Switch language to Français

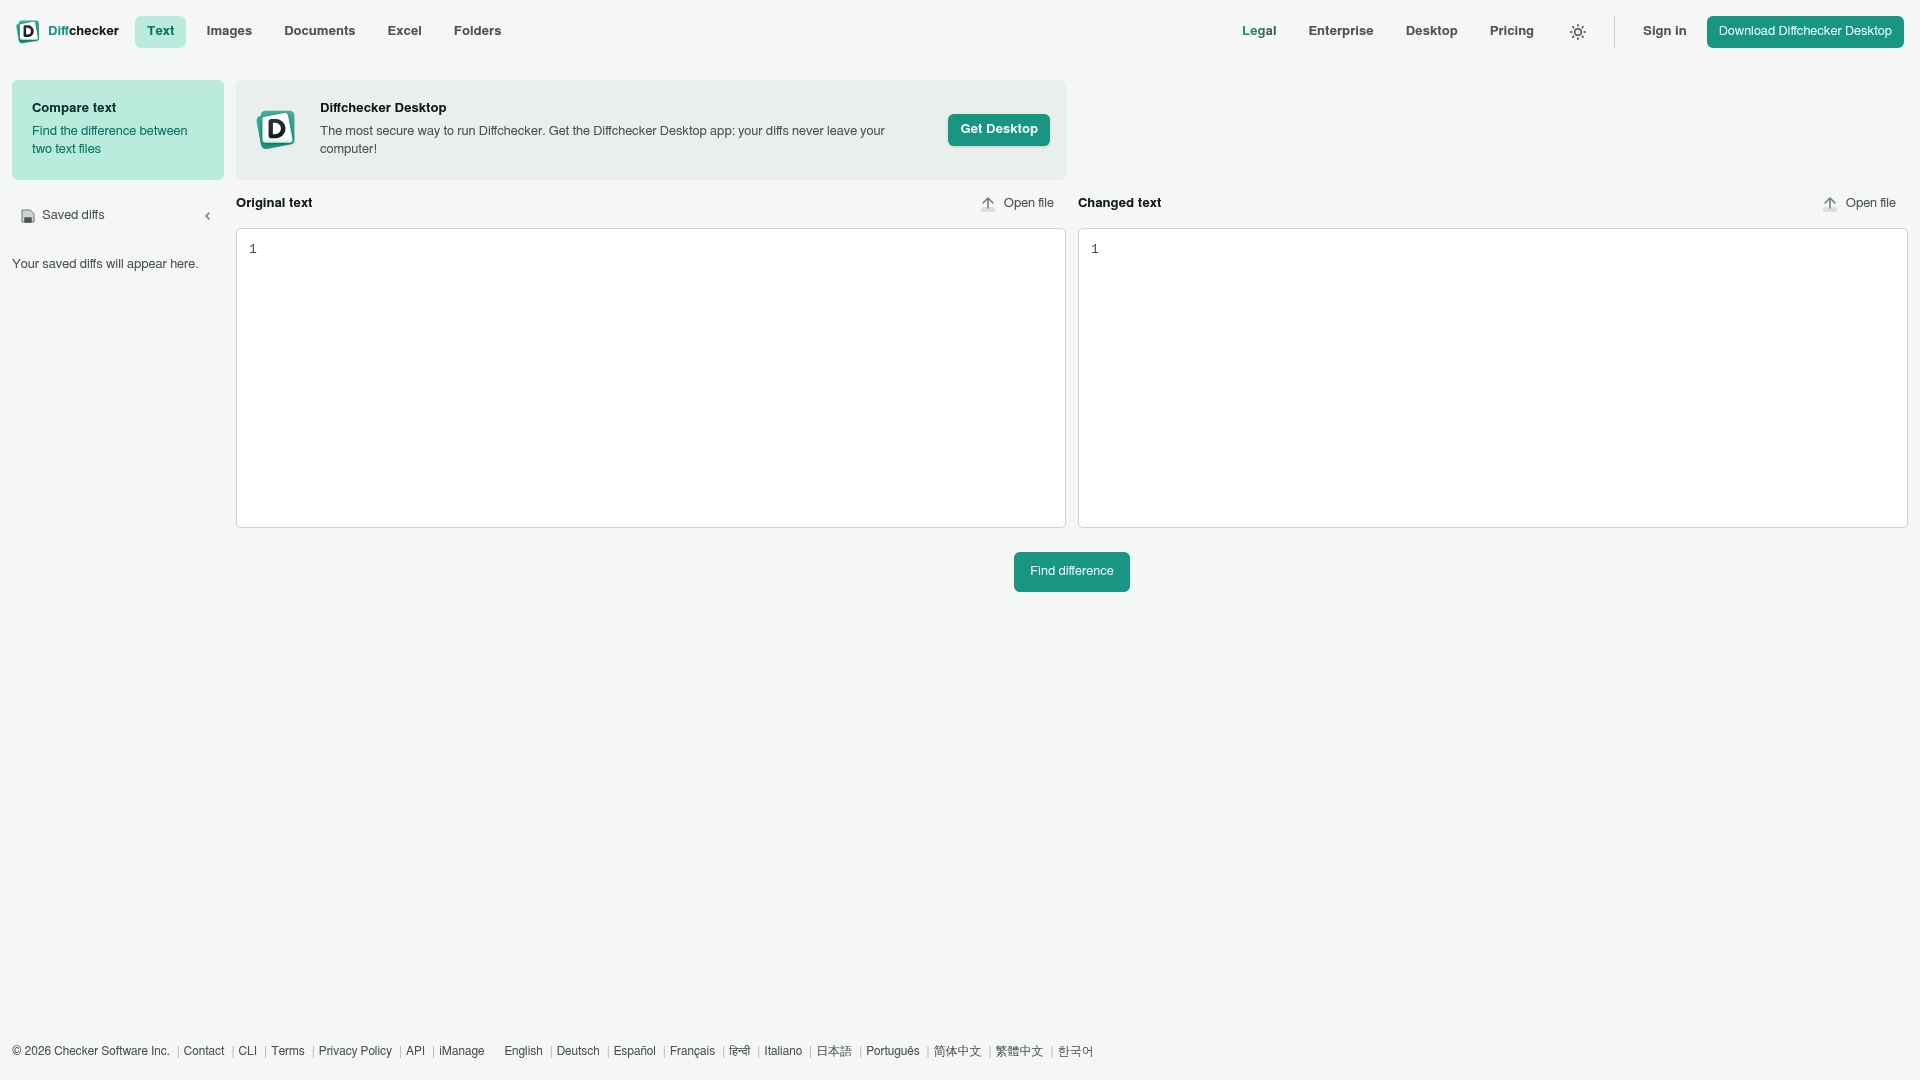coord(692,1052)
